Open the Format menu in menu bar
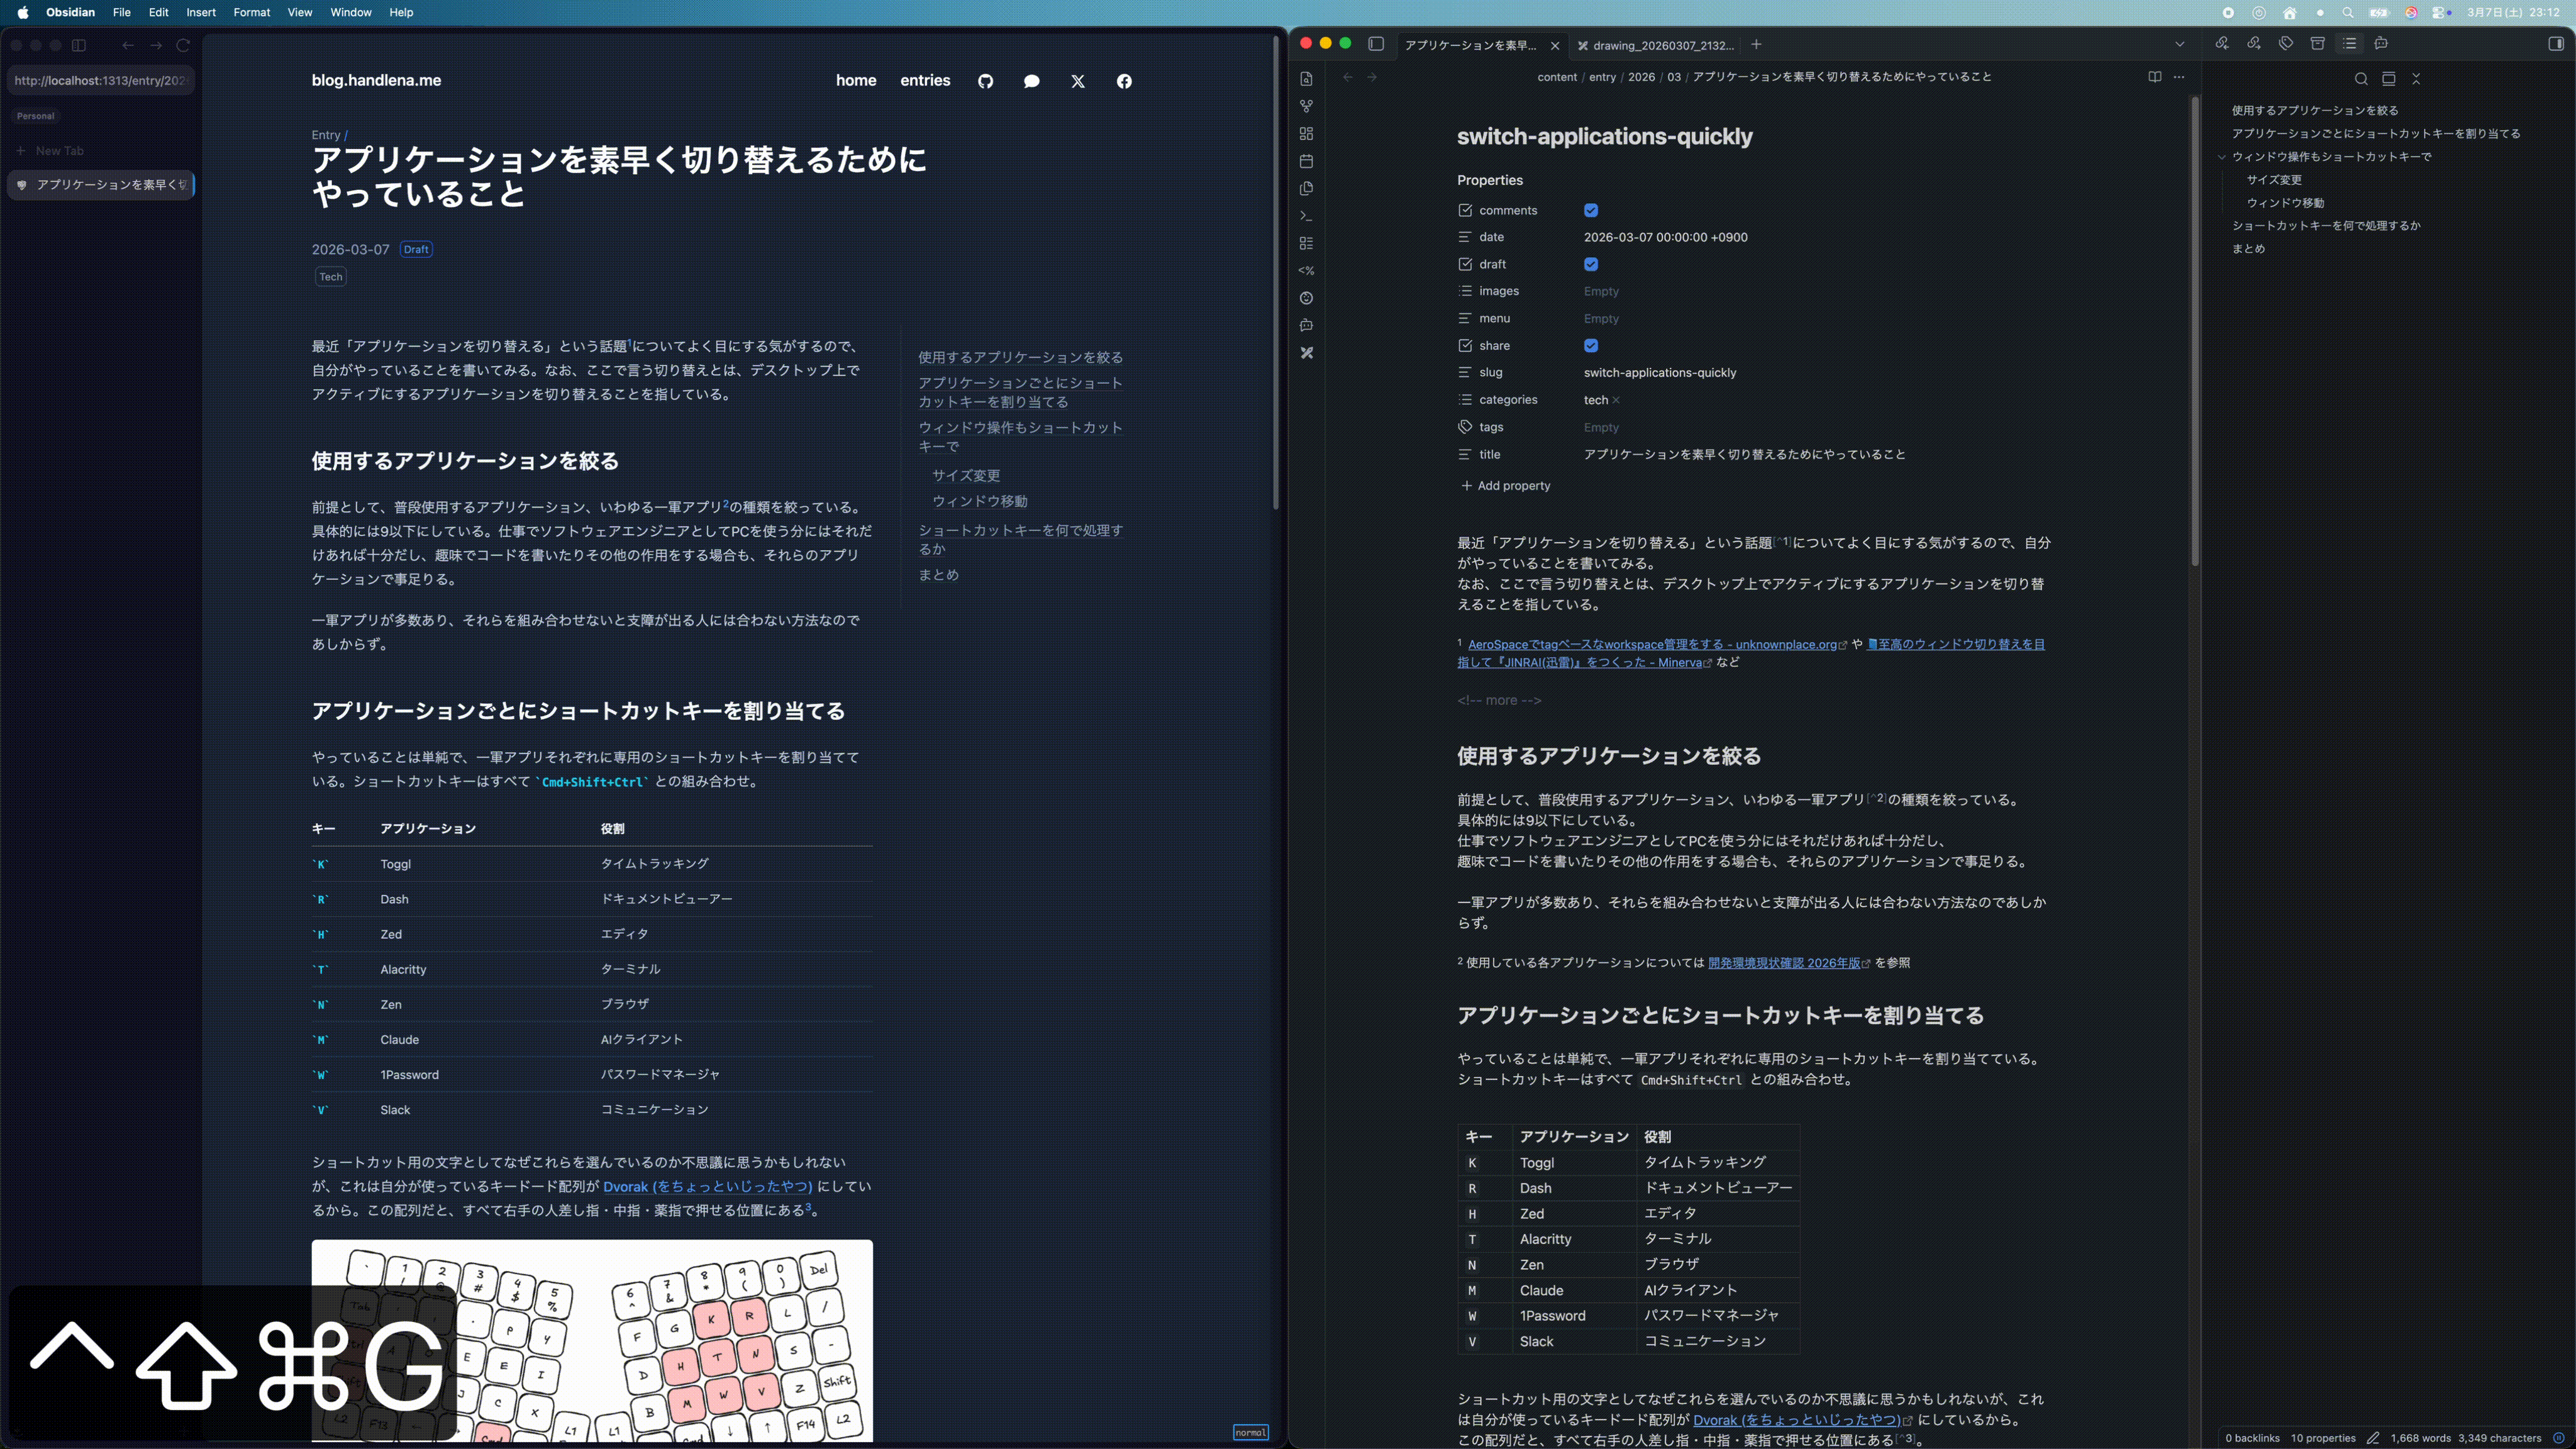 tap(251, 12)
